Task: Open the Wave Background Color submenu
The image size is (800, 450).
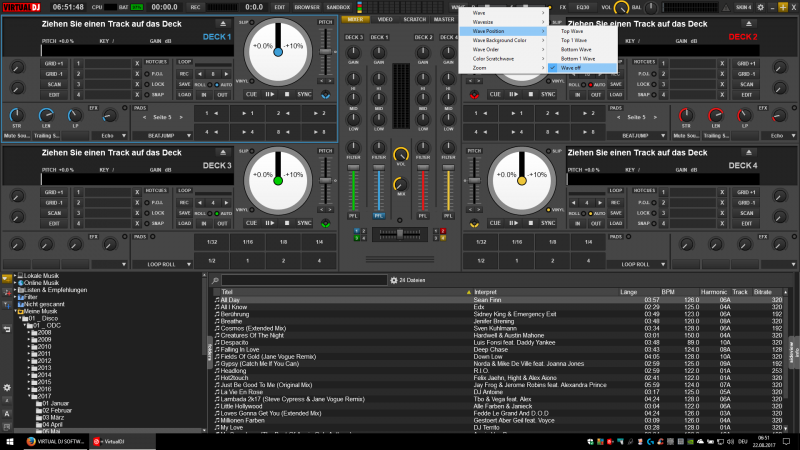Action: click(503, 40)
